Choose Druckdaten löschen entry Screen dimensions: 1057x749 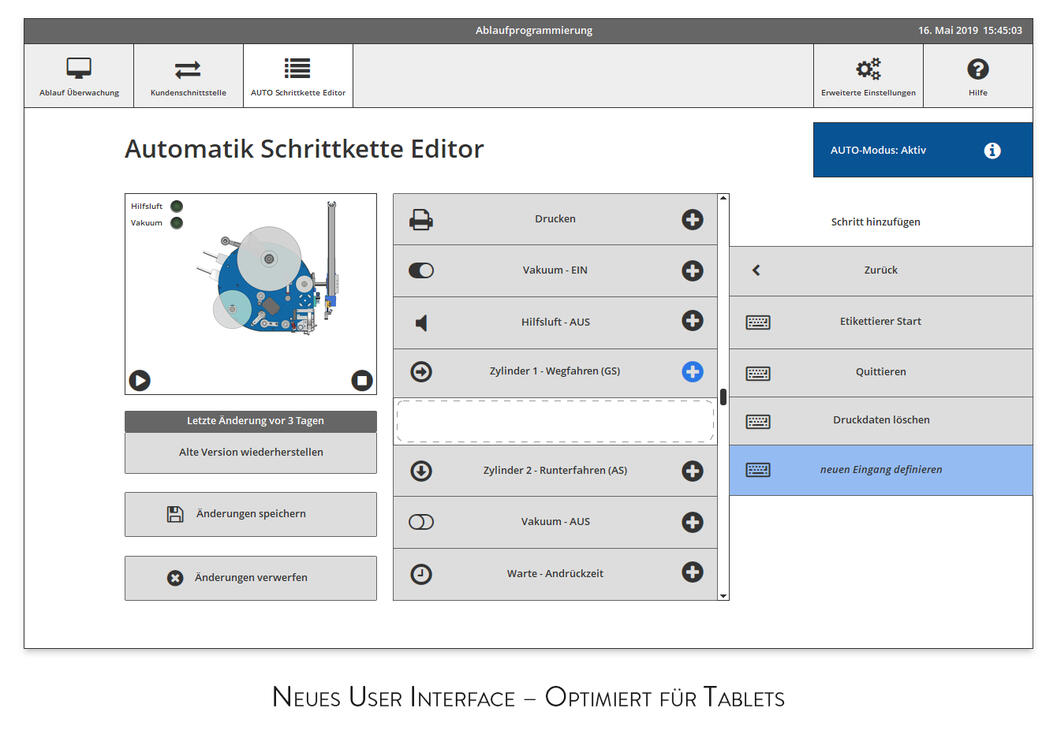click(x=880, y=421)
